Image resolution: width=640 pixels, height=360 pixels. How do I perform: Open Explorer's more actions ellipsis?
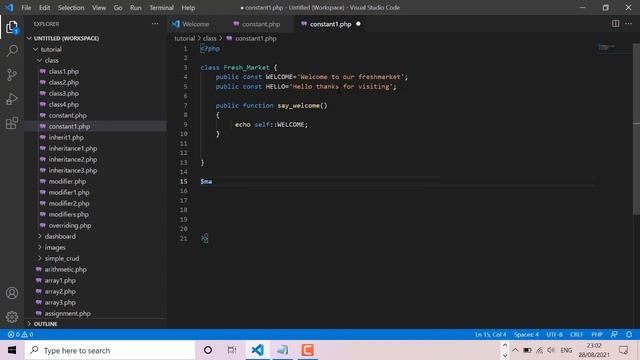pos(155,24)
